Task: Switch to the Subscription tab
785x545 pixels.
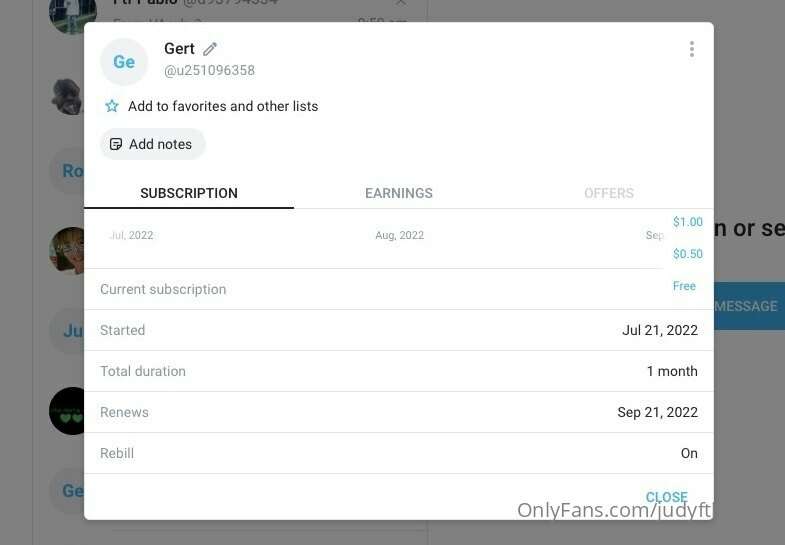Action: point(189,193)
